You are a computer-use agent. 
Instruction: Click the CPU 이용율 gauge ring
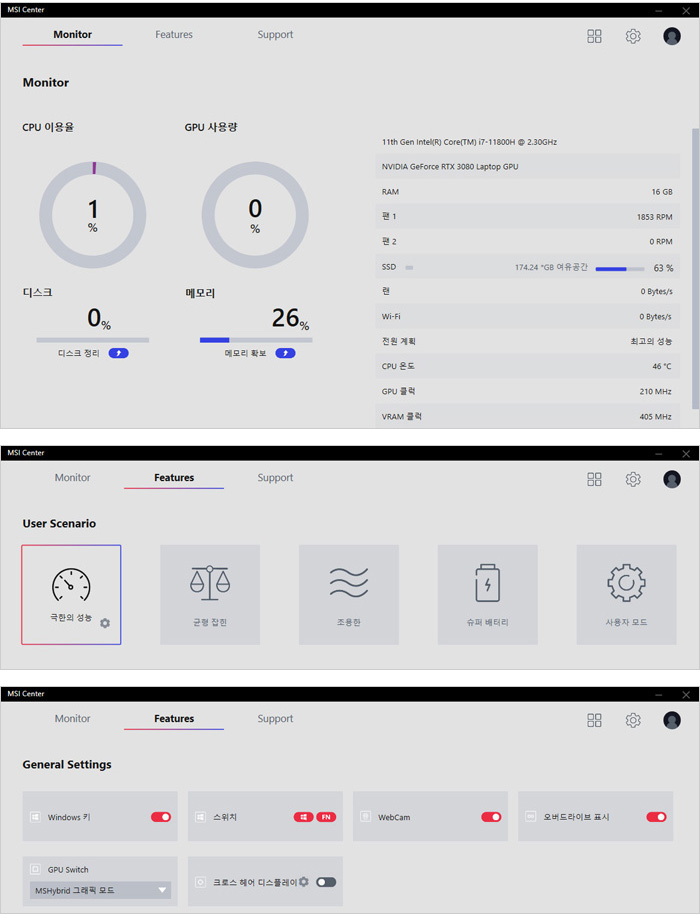pos(92,215)
